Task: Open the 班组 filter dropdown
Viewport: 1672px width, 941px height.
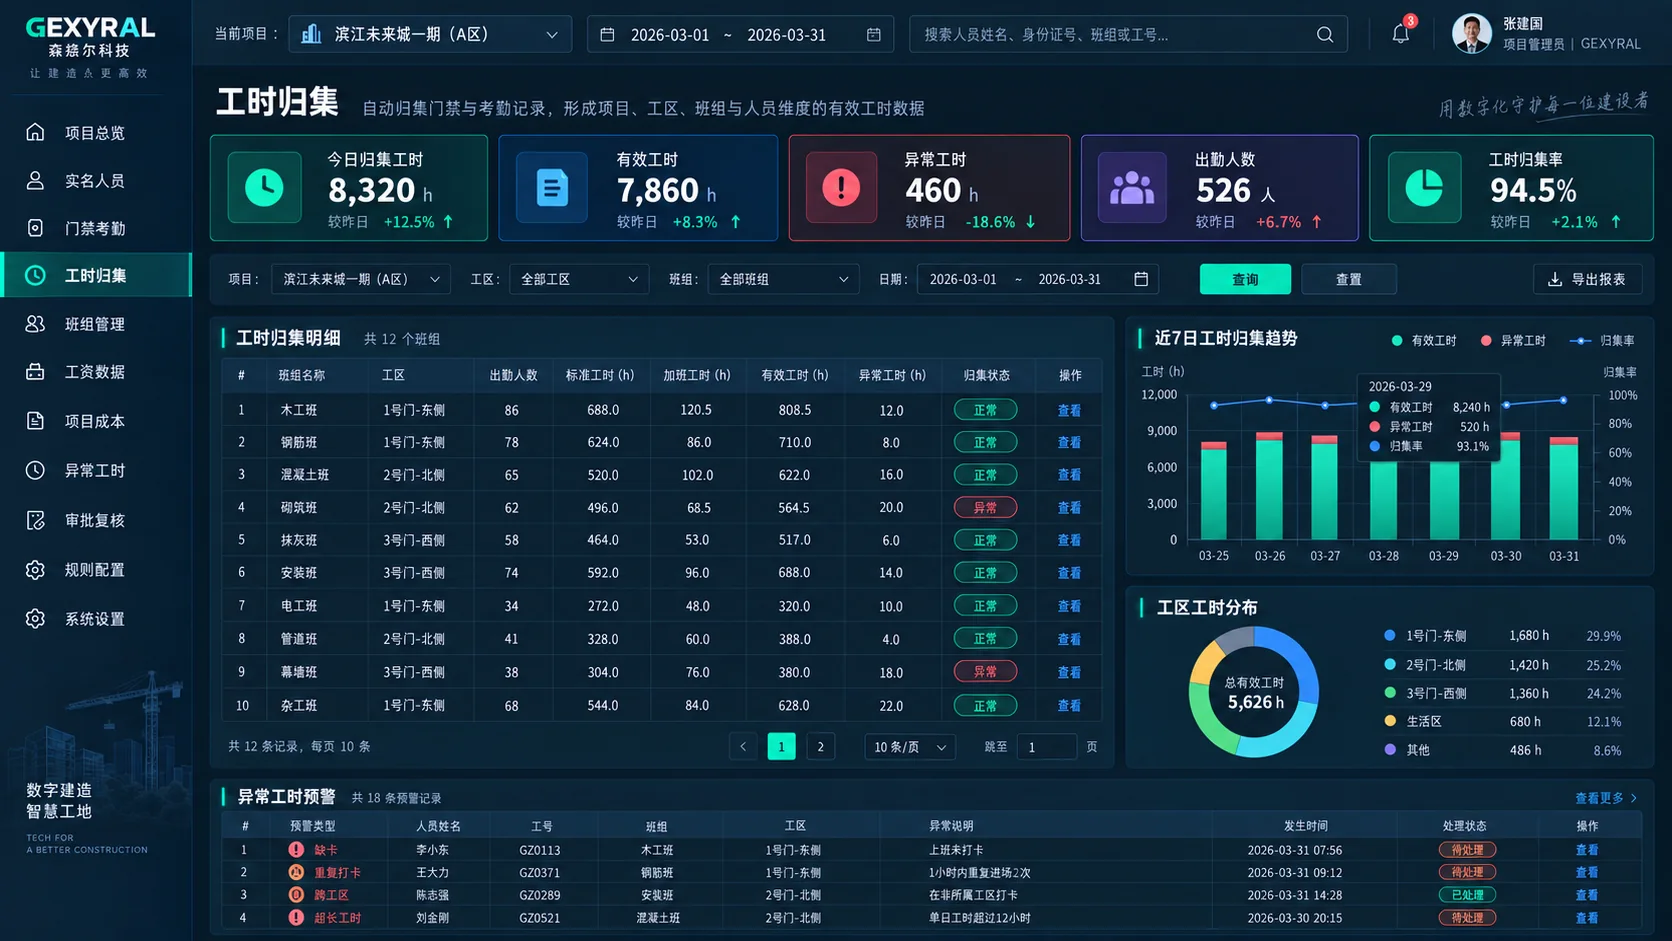Action: click(783, 279)
